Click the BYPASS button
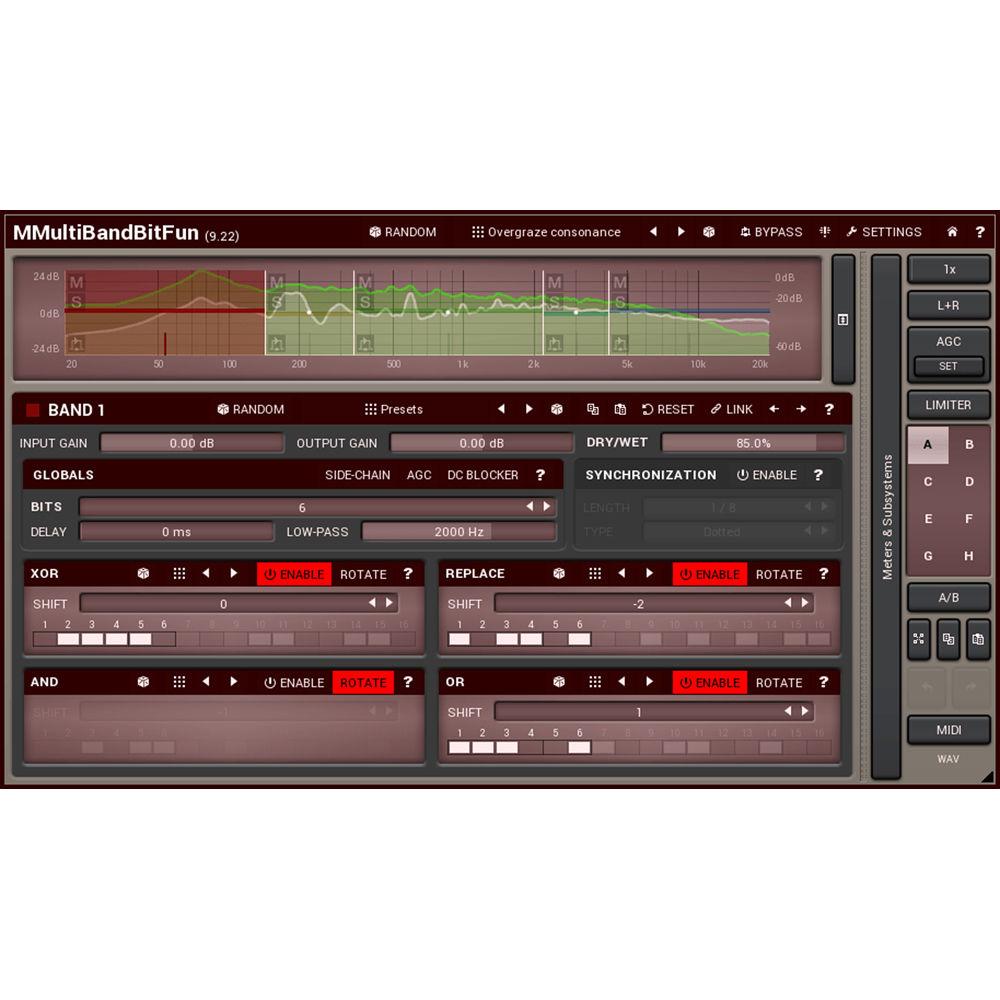 [771, 232]
